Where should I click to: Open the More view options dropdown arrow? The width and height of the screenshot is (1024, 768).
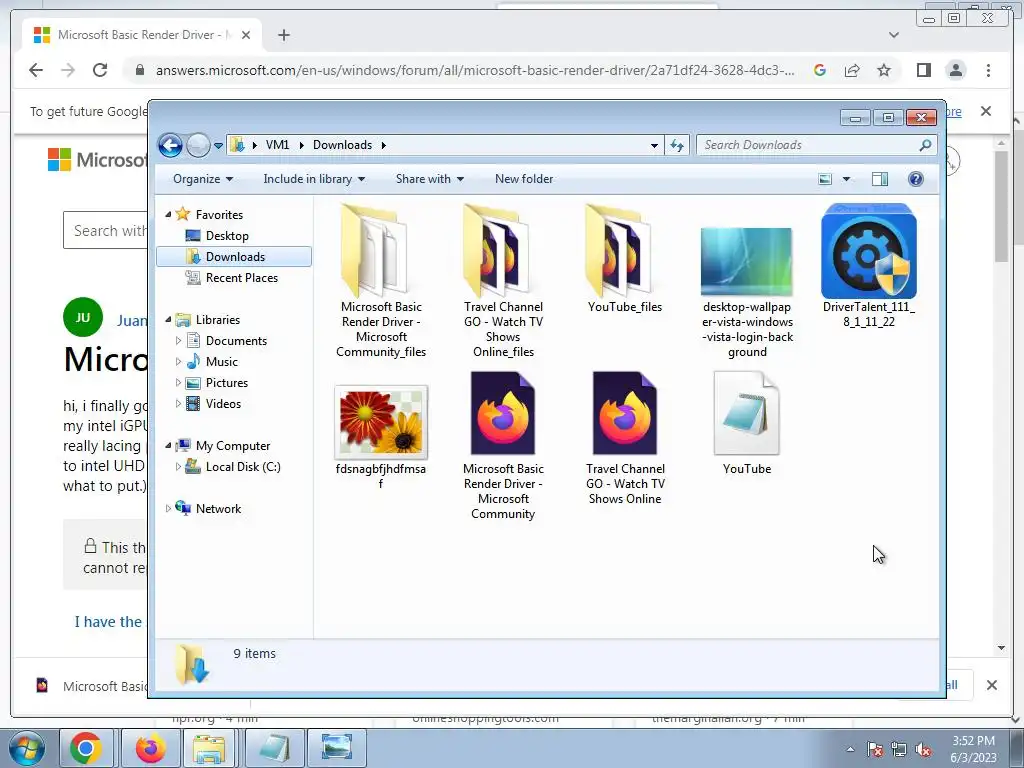coord(846,179)
